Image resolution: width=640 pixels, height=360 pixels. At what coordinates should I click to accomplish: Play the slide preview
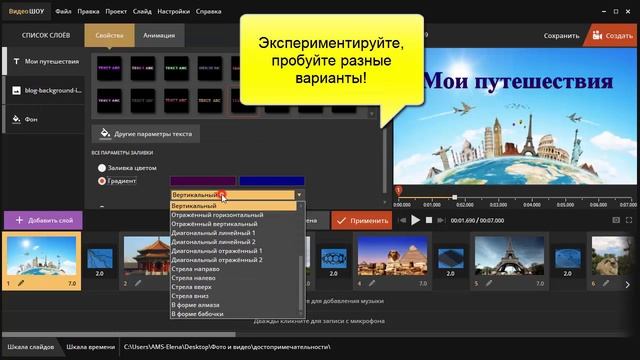(x=416, y=220)
